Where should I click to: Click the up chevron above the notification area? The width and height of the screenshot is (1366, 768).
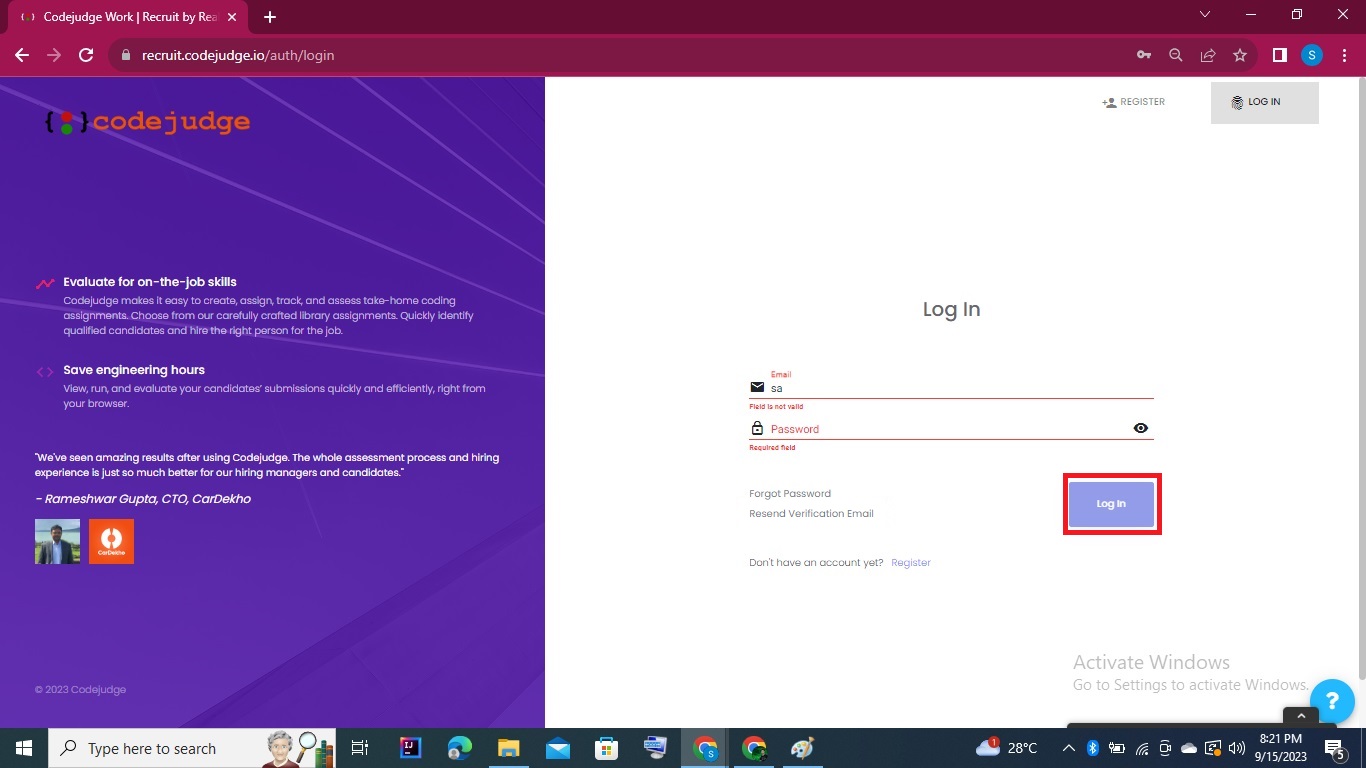(1301, 716)
